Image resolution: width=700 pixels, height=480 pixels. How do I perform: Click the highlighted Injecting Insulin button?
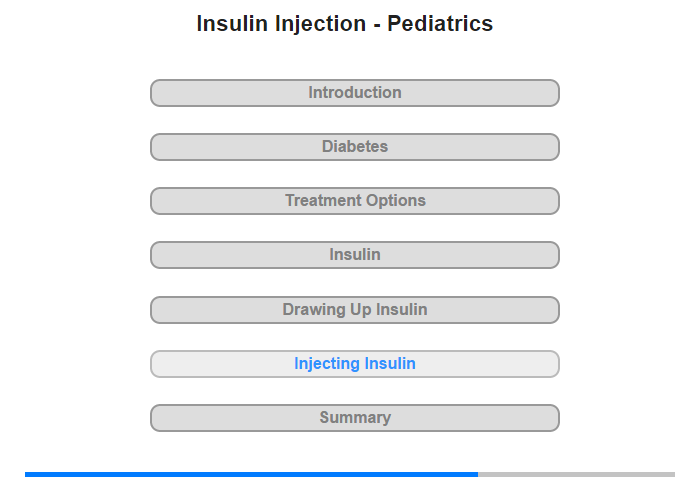tap(354, 364)
